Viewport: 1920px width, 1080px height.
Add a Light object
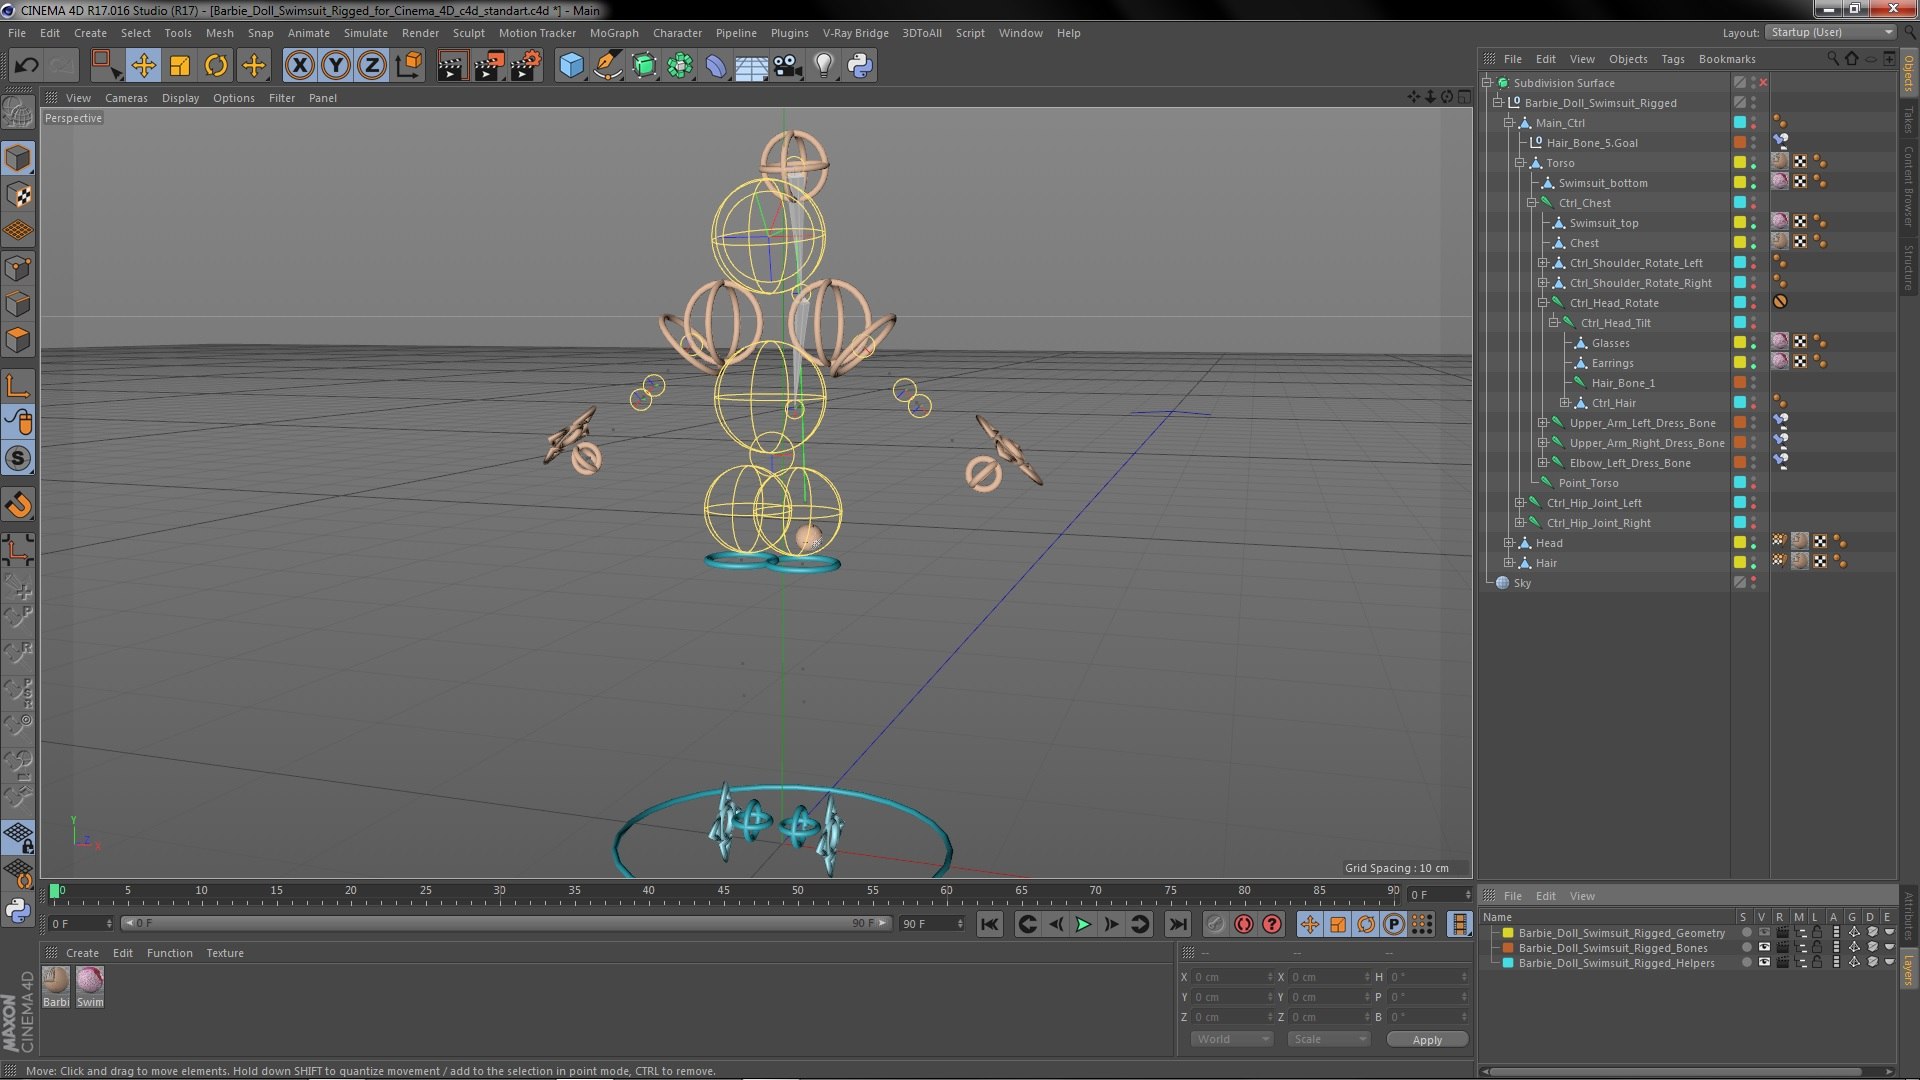coord(823,66)
